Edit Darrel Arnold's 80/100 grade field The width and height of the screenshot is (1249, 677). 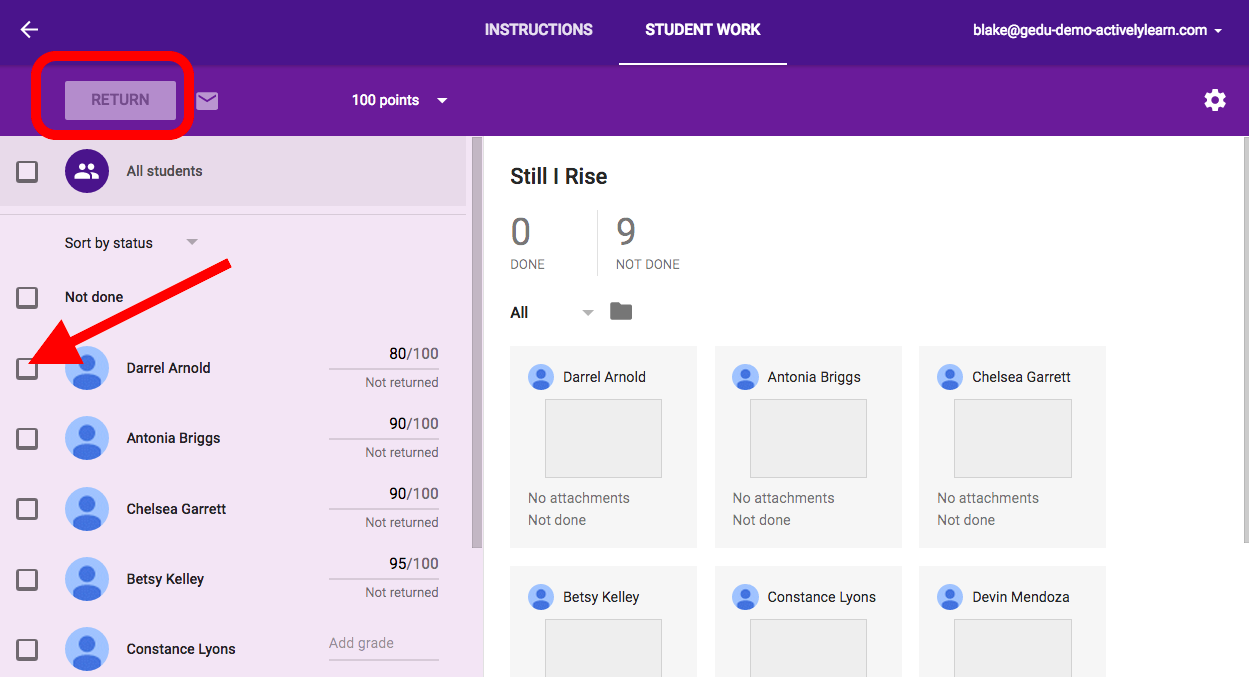click(x=384, y=354)
